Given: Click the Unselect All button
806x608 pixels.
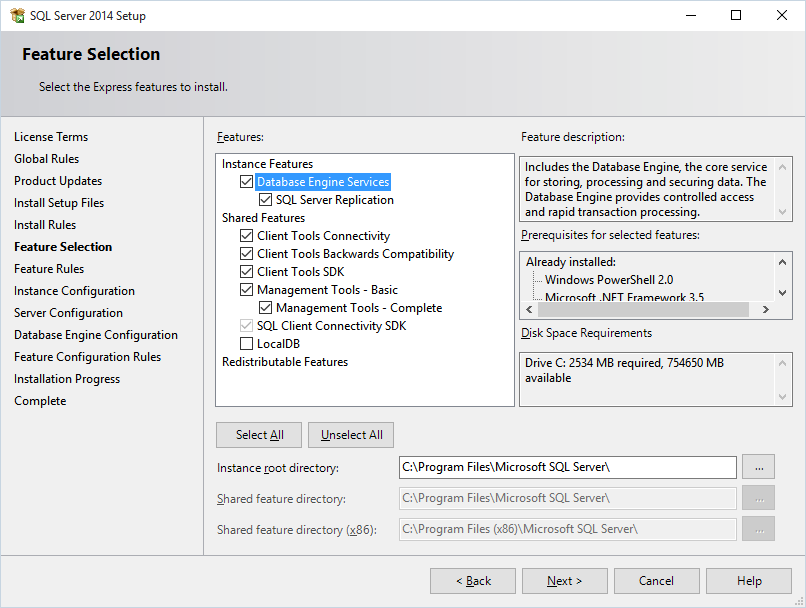Looking at the screenshot, I should point(351,435).
